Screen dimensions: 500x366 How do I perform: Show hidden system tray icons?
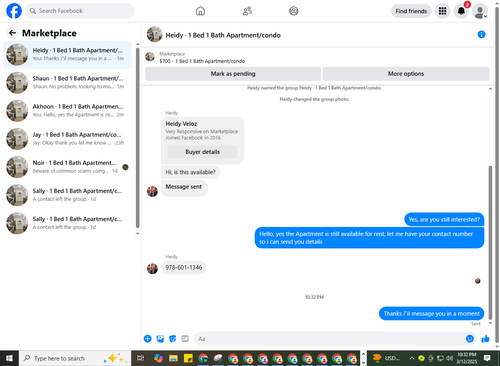(x=412, y=358)
